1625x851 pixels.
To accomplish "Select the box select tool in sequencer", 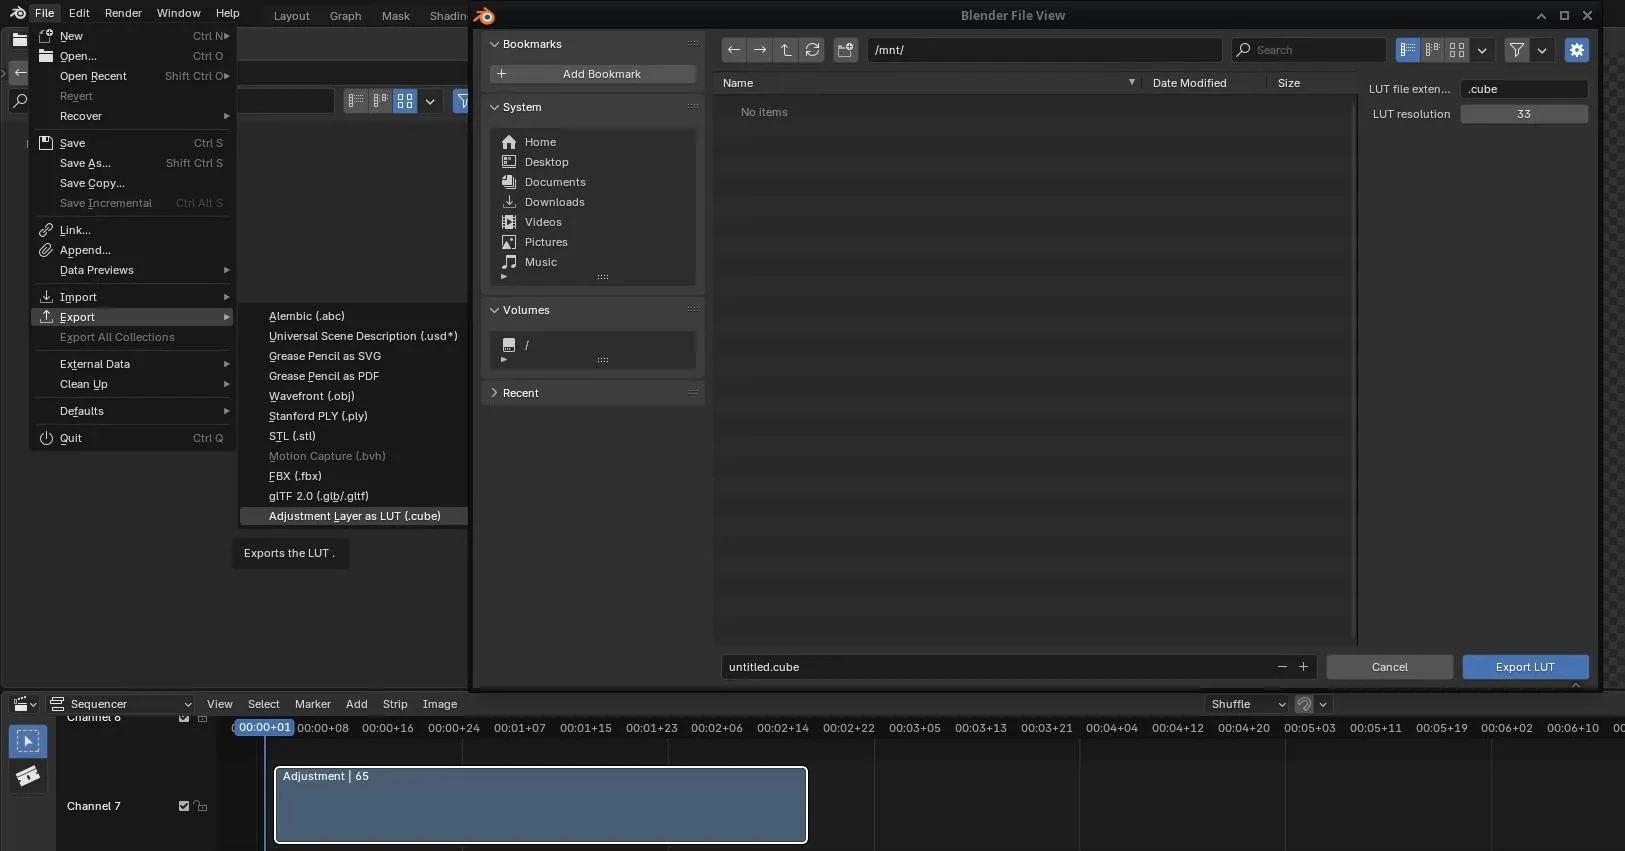I will coord(28,741).
